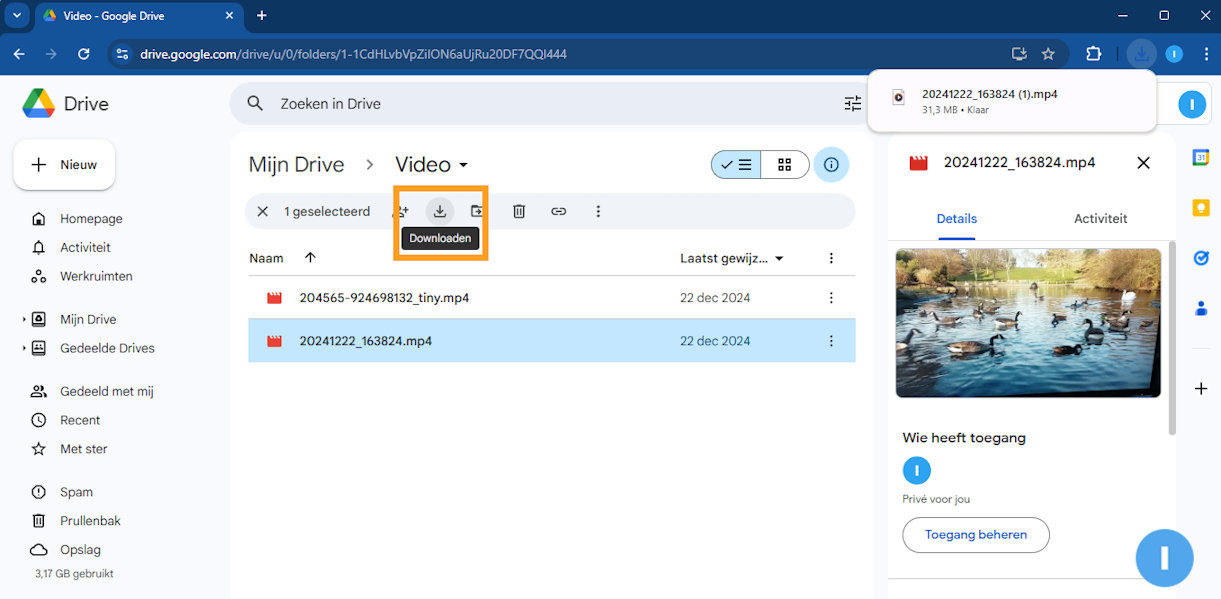
Task: Expand the Video folder dropdown
Action: tap(463, 166)
